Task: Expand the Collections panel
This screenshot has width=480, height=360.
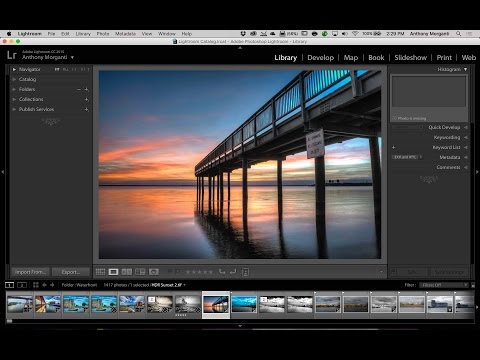Action: pyautogui.click(x=14, y=99)
